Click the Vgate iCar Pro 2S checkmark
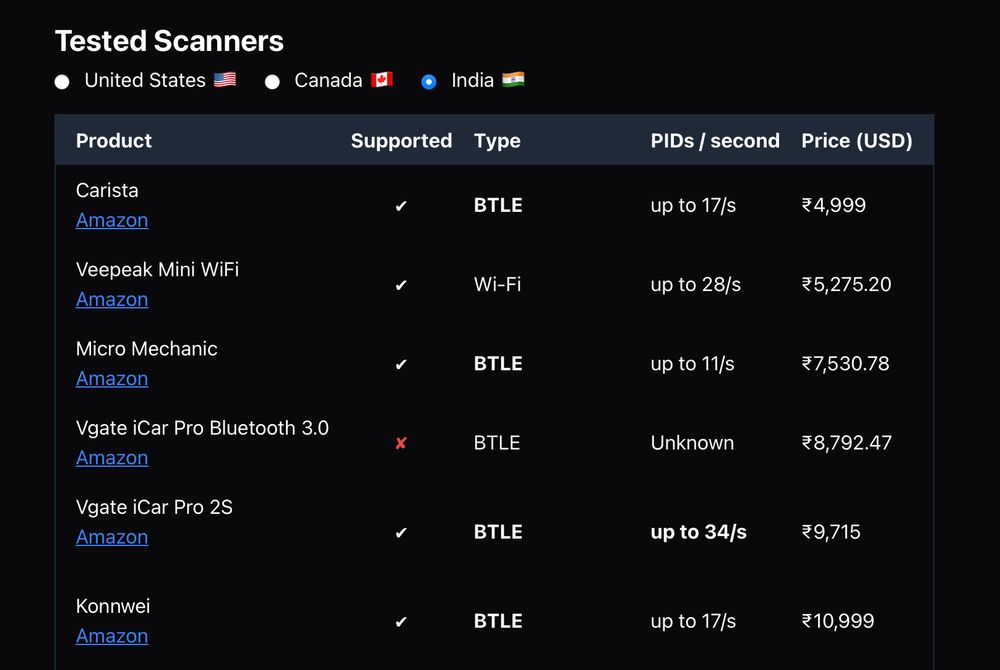Image resolution: width=1000 pixels, height=670 pixels. [x=401, y=532]
